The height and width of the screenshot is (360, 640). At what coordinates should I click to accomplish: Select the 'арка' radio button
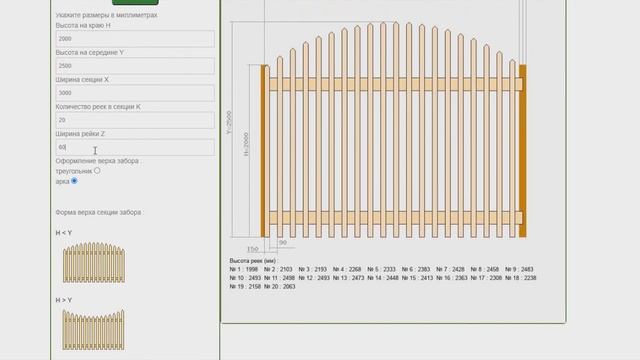click(x=74, y=181)
